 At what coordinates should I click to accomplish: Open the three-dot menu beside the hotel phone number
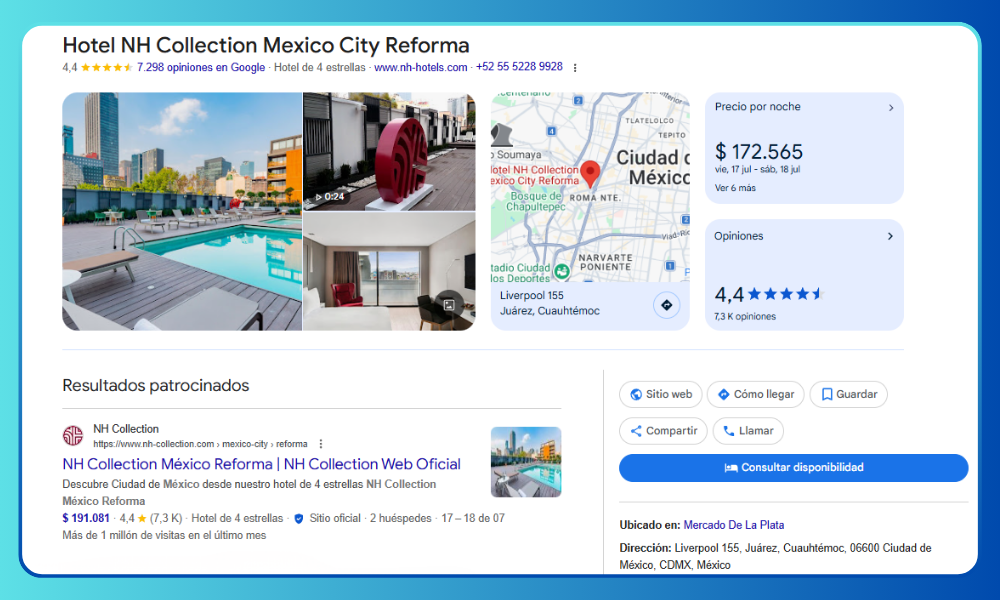pyautogui.click(x=575, y=68)
